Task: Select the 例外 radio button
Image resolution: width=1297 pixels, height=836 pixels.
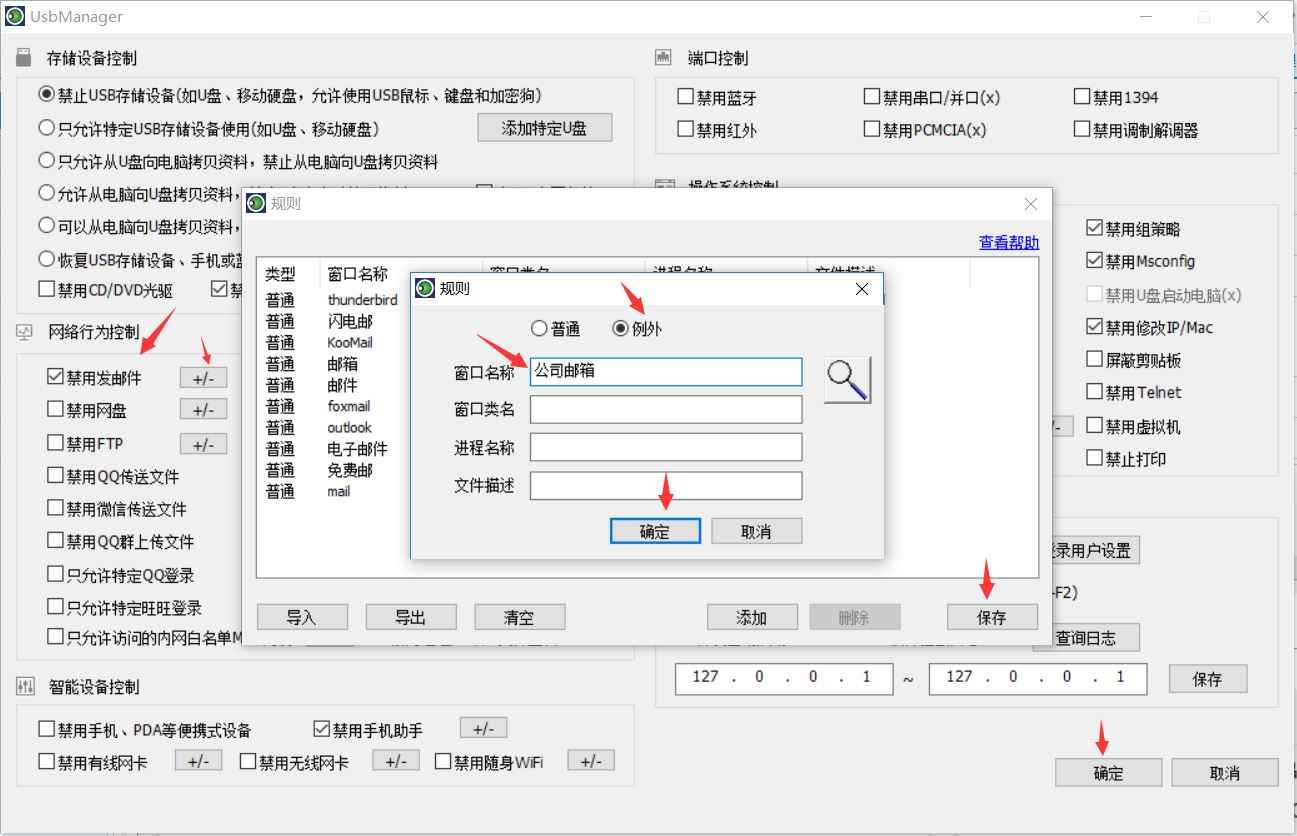Action: [x=620, y=328]
